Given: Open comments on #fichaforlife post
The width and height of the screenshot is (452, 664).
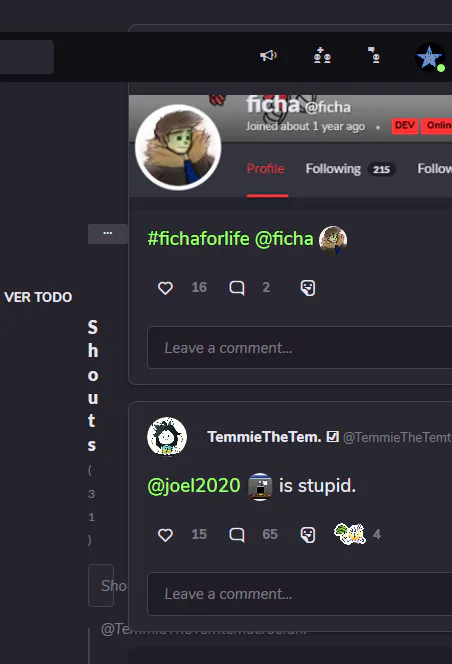Looking at the screenshot, I should pyautogui.click(x=237, y=288).
